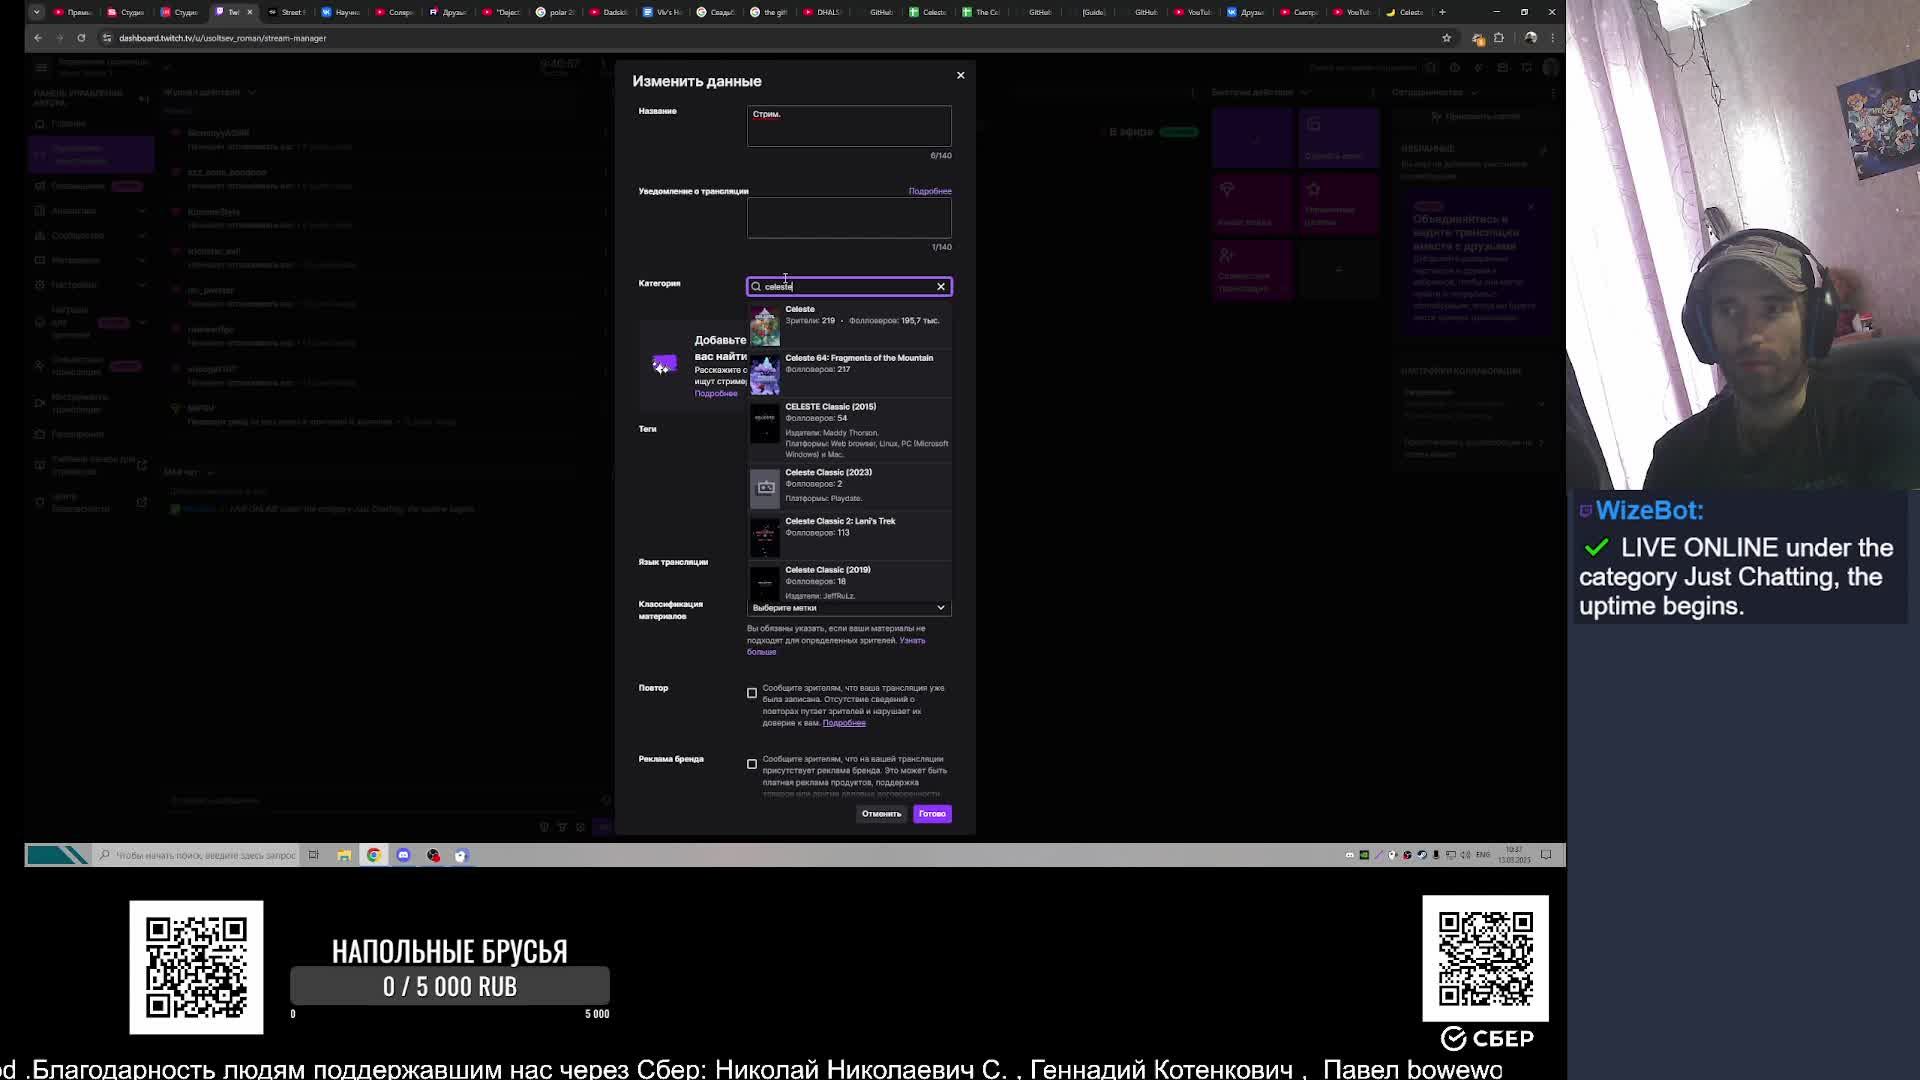The height and width of the screenshot is (1080, 1920).
Task: Select the Celeste category thumbnail
Action: [765, 326]
